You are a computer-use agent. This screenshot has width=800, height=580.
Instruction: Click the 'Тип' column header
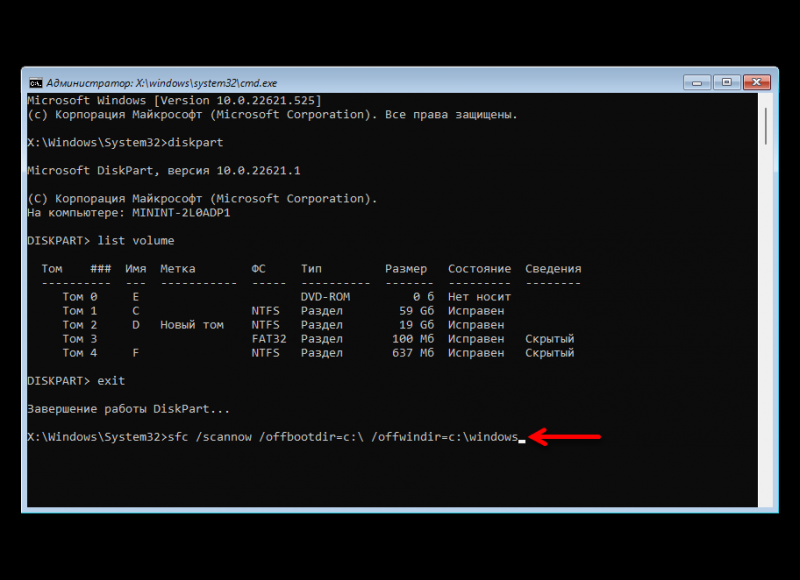311,269
